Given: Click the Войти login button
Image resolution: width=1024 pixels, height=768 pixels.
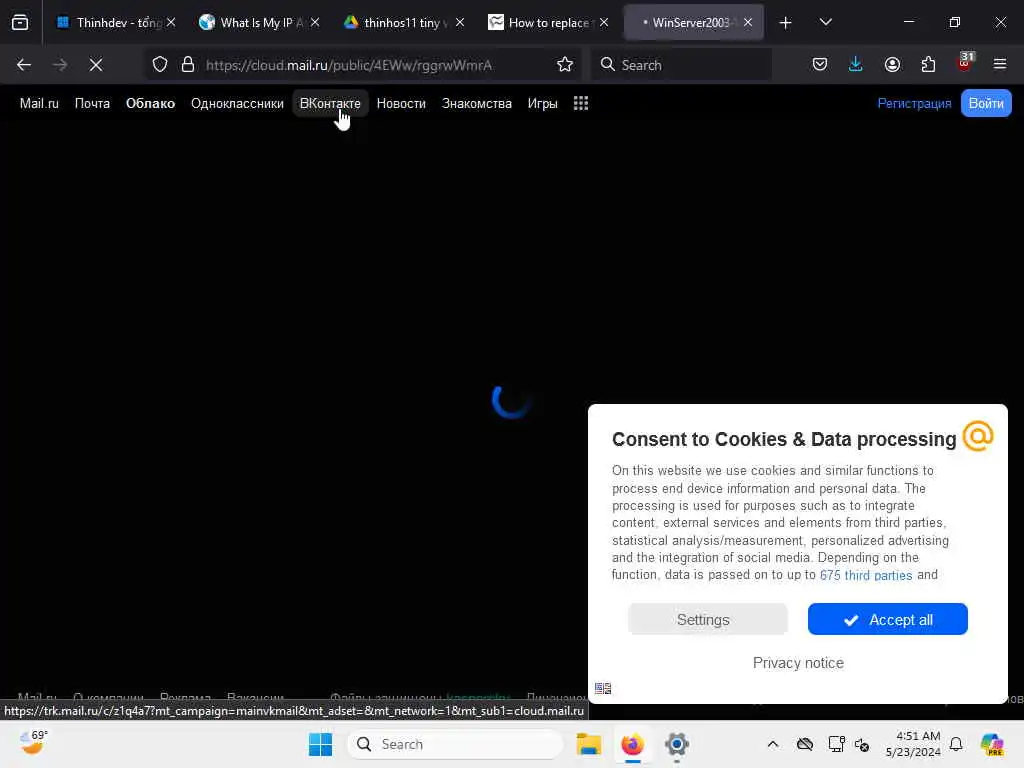Looking at the screenshot, I should [986, 103].
